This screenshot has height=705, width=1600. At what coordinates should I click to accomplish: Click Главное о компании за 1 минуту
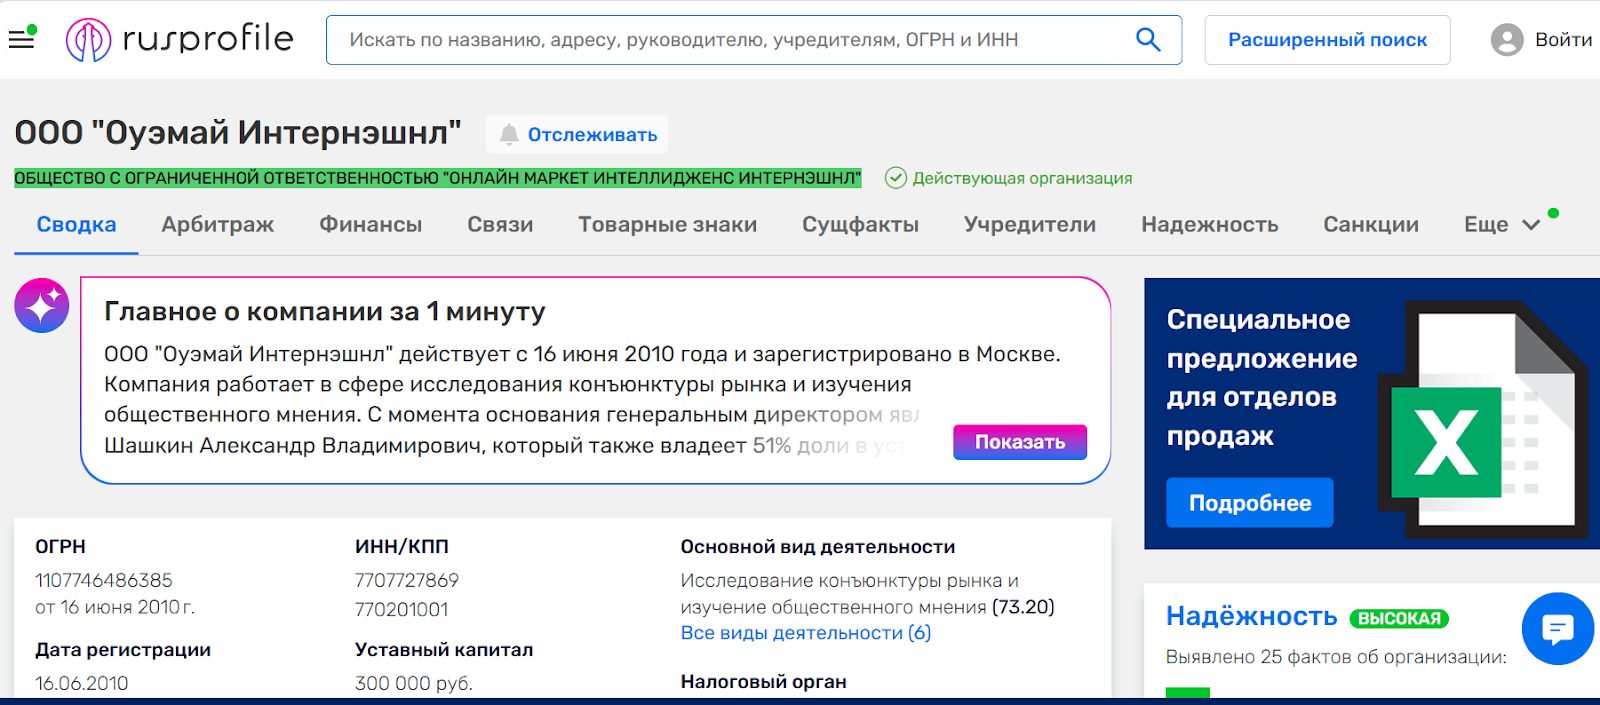tap(325, 312)
